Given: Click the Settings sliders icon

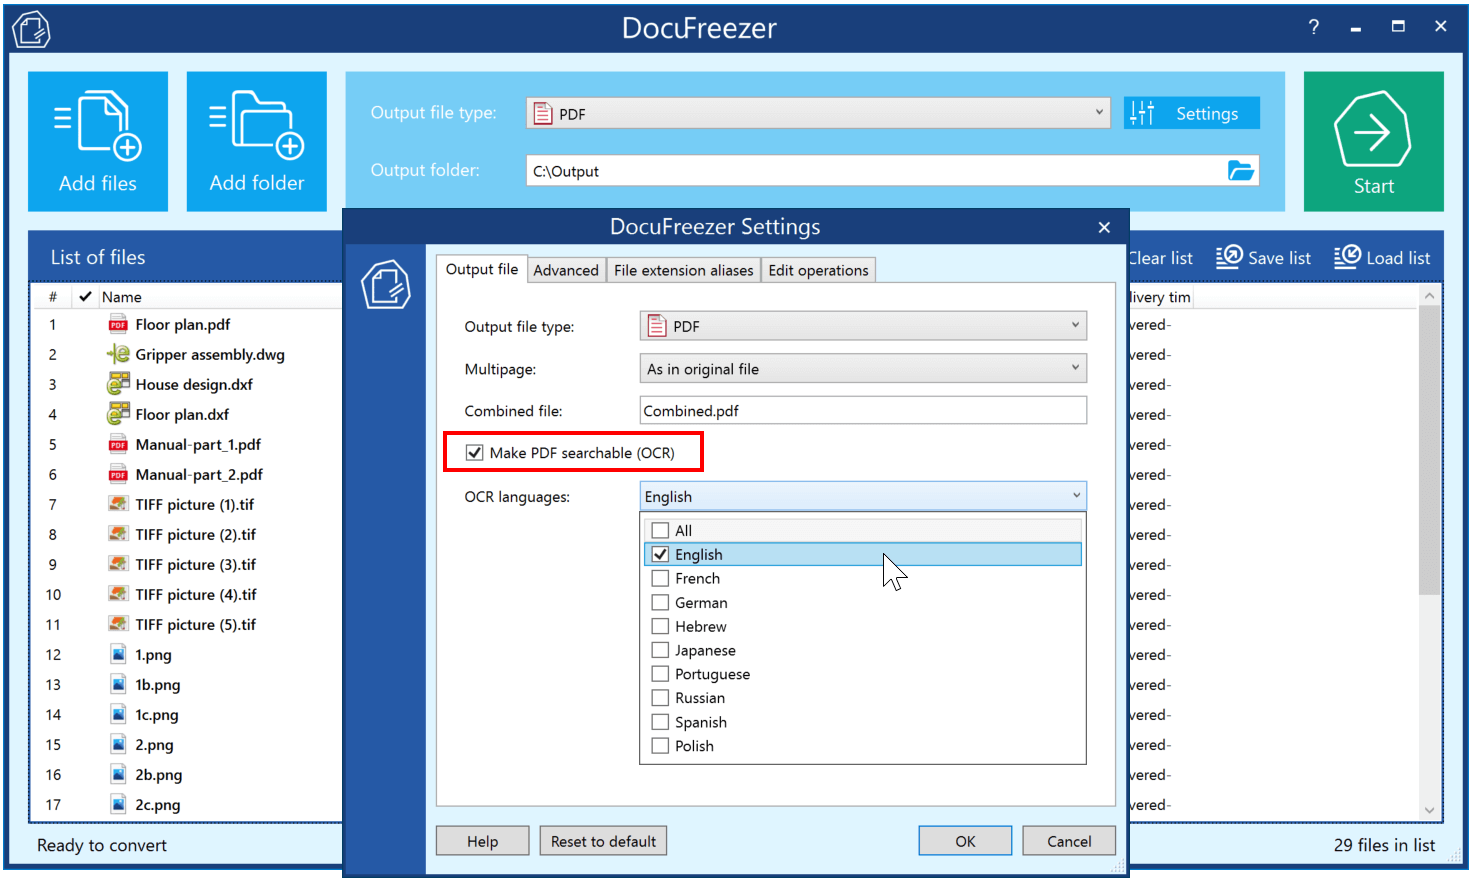Looking at the screenshot, I should coord(1141,112).
